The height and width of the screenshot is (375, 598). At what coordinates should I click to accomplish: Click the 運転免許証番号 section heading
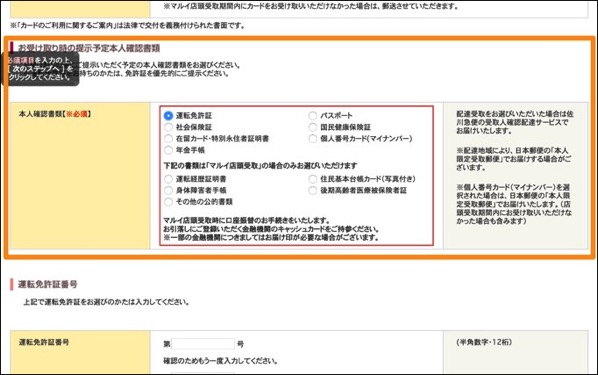pos(48,284)
